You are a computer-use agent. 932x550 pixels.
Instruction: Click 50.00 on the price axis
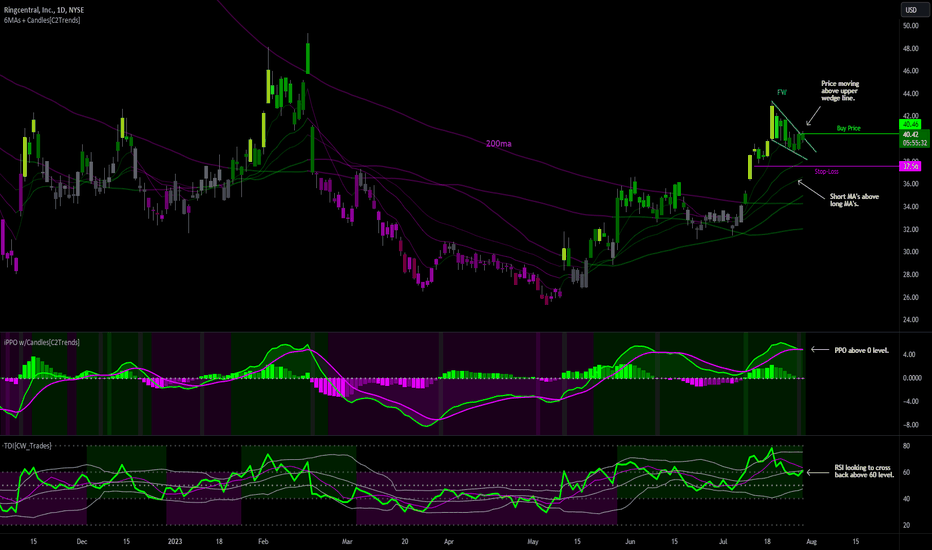[x=911, y=26]
